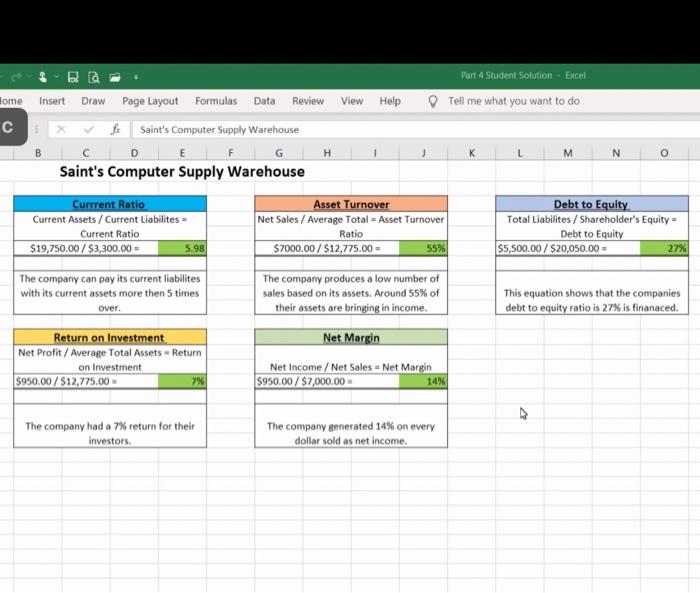Click the blue Current Ratio header cell
The height and width of the screenshot is (593, 700).
point(110,204)
